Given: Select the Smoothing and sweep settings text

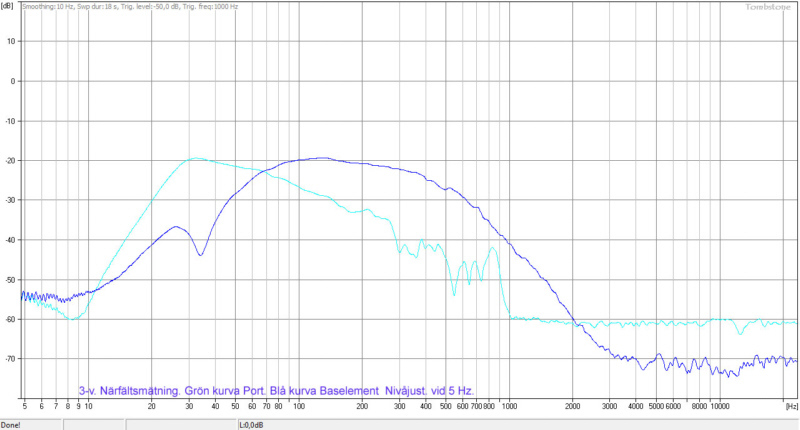Looking at the screenshot, I should [132, 6].
